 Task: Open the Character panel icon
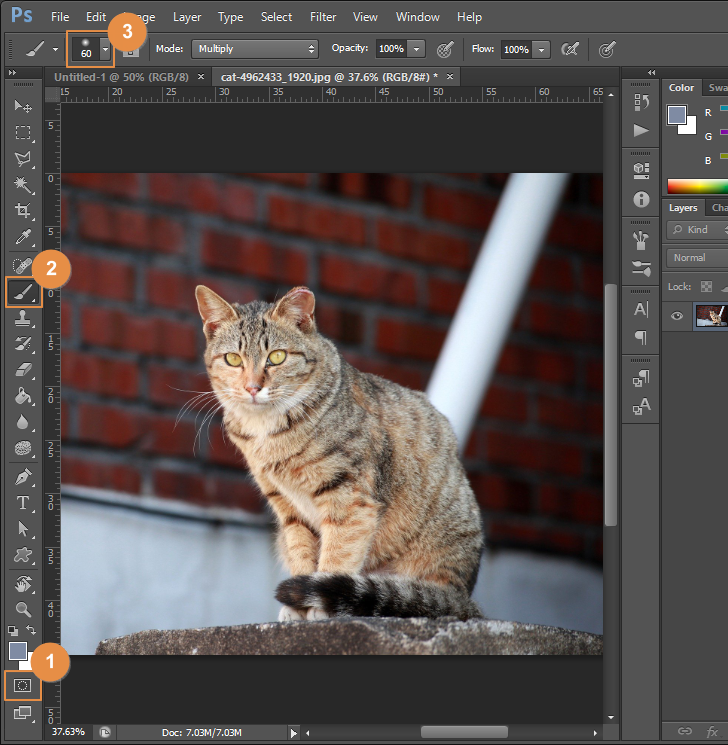click(x=641, y=309)
